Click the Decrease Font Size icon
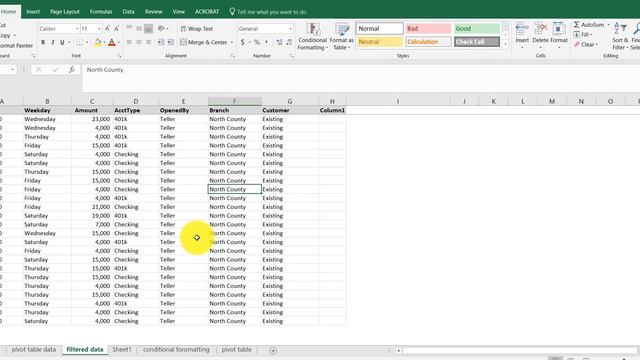 click(x=116, y=29)
